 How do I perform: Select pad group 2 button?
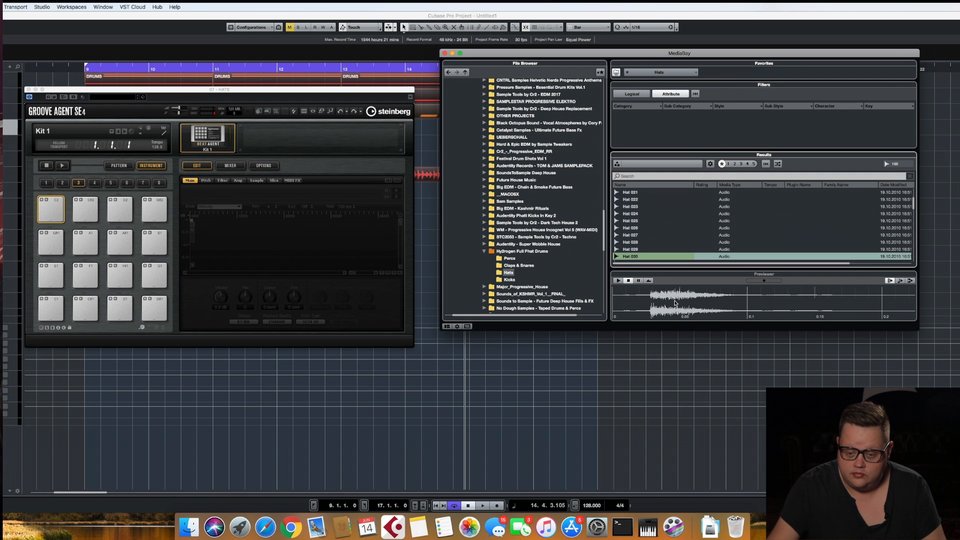[x=62, y=182]
